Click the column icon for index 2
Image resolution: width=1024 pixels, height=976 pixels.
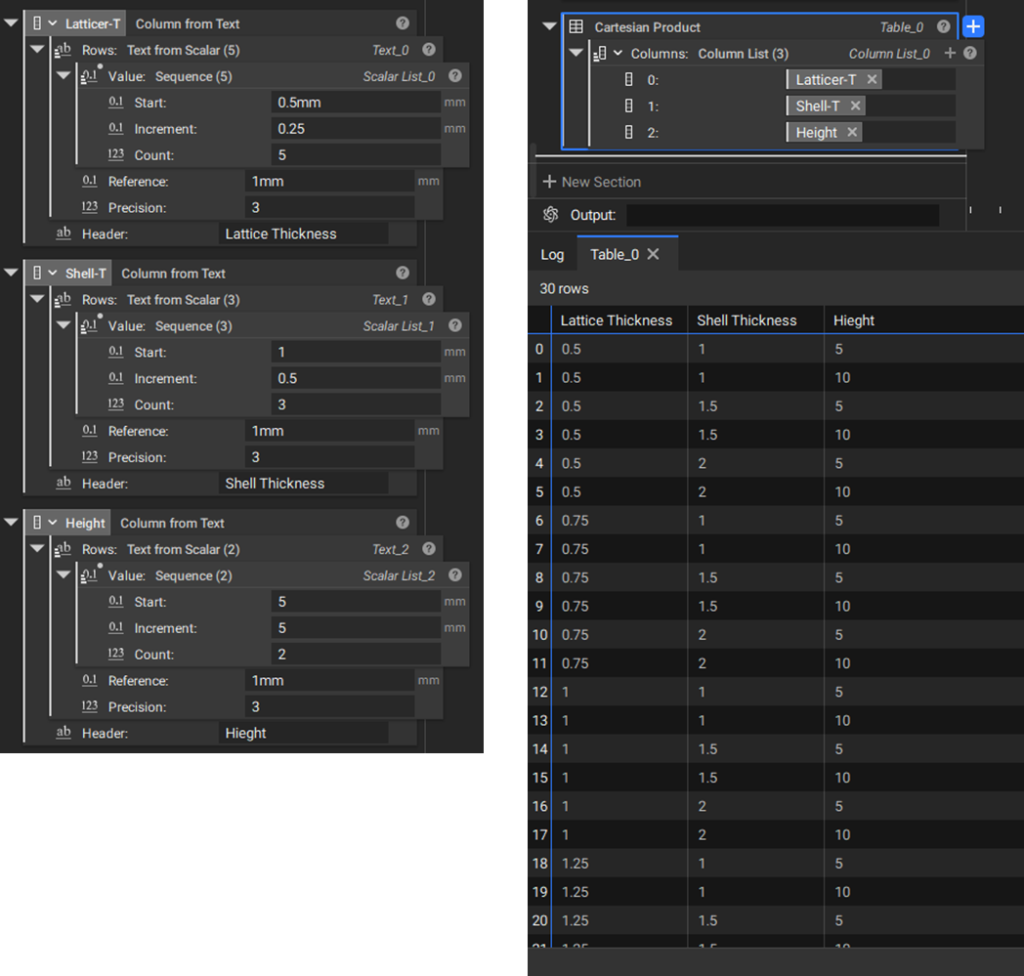point(628,133)
